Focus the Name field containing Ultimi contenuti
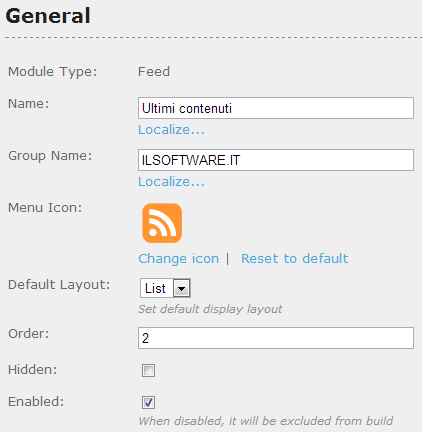 coord(276,108)
